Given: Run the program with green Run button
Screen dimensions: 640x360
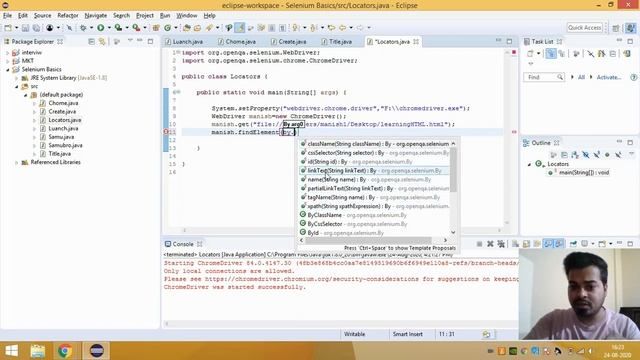Looking at the screenshot, I should point(100,28).
